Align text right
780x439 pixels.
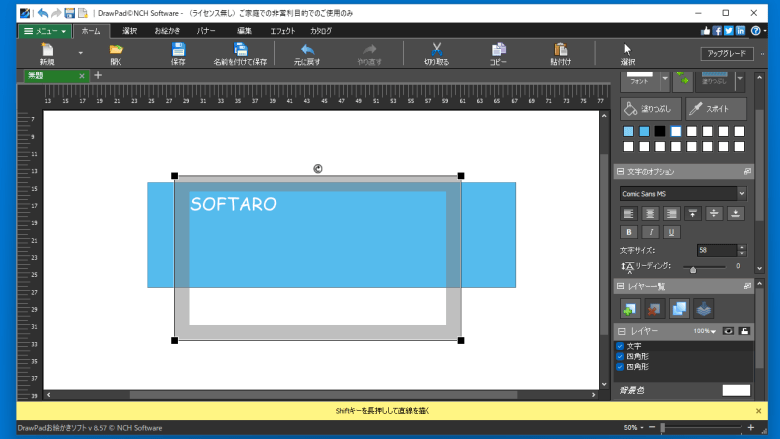point(671,214)
